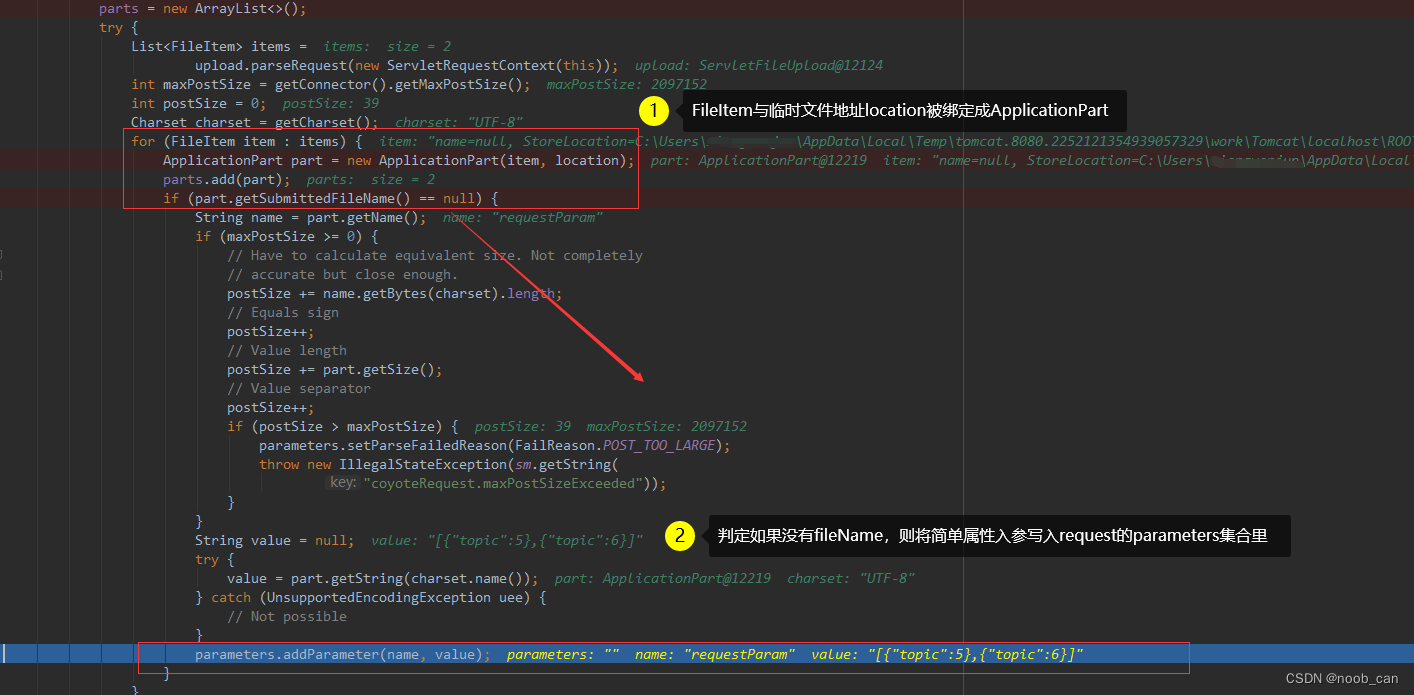Click the 'upload.parseRequest(new ServletRequestContext(this));' call
Image resolution: width=1414 pixels, height=695 pixels.
(x=407, y=65)
